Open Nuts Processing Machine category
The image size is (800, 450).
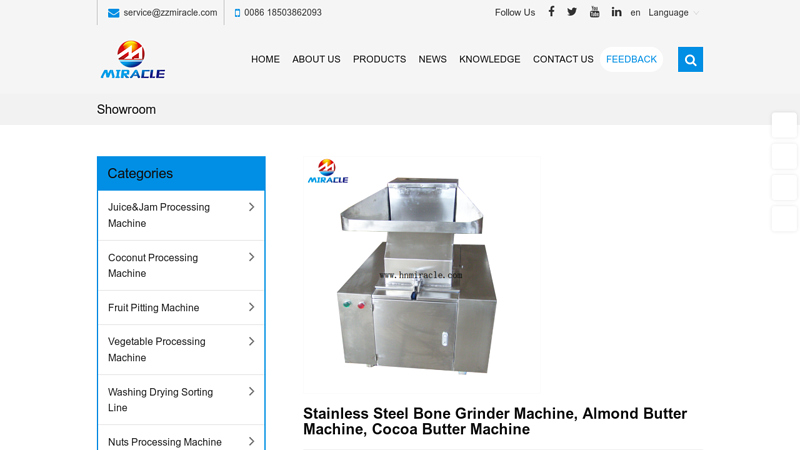tap(165, 442)
